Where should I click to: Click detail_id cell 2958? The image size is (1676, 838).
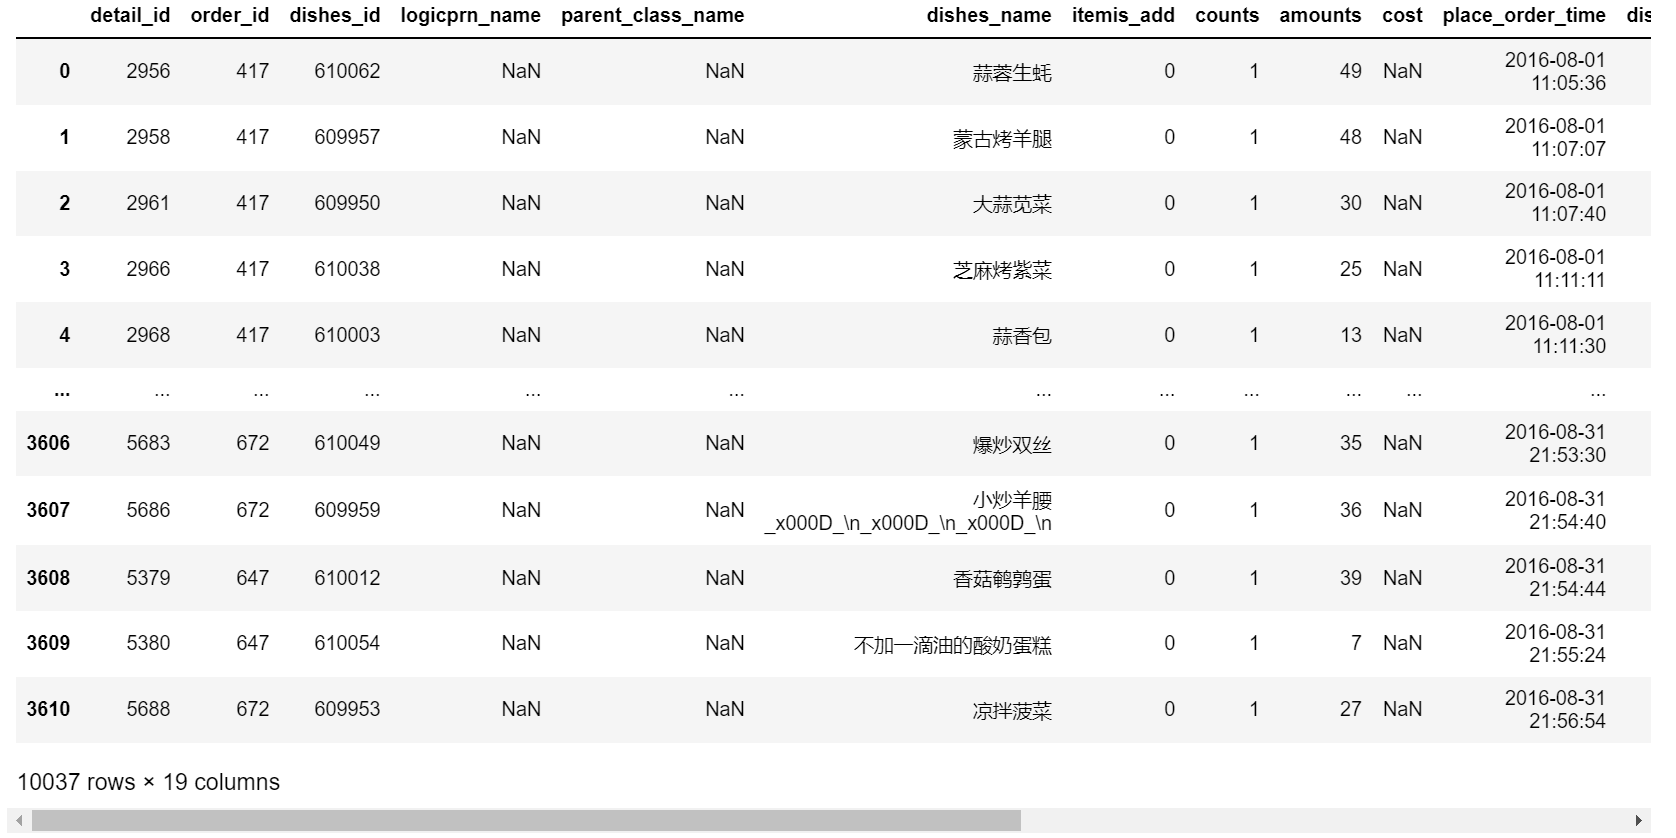148,137
